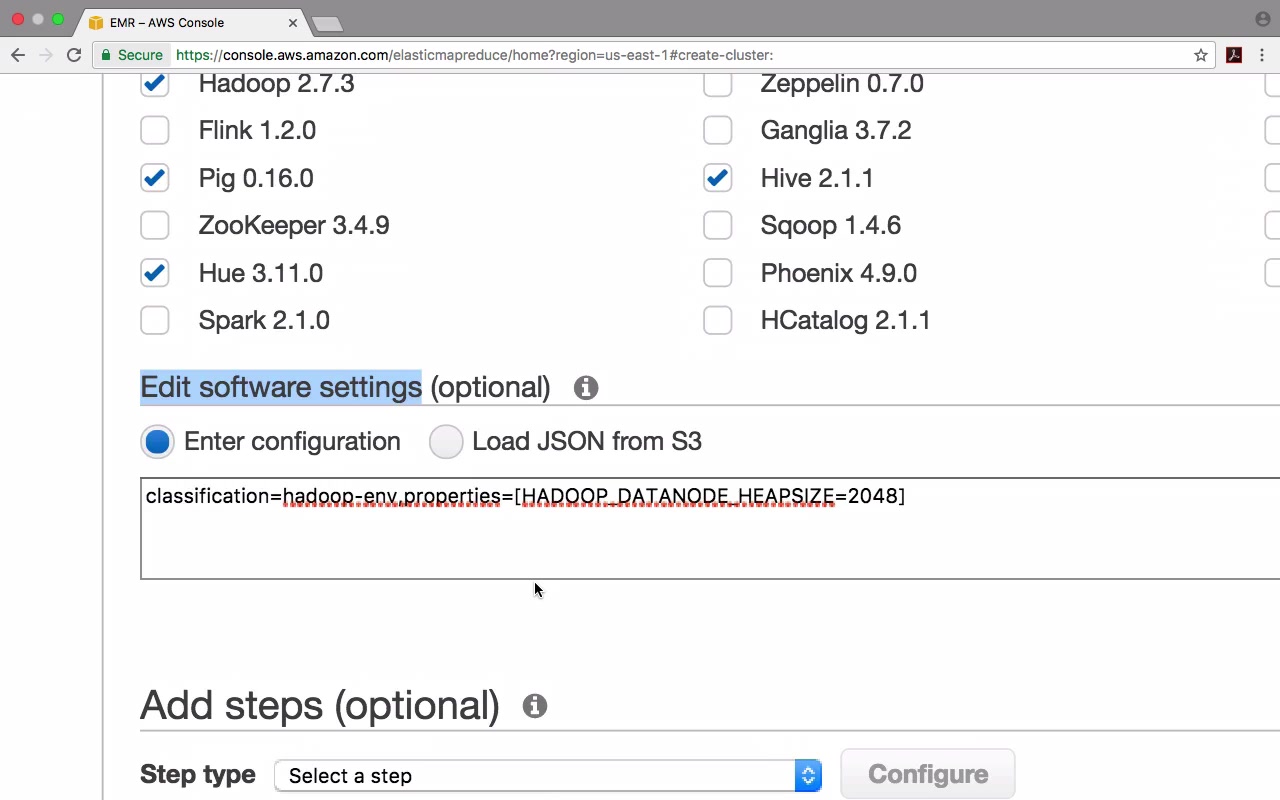Open the Adobe PDF extension icon
Viewport: 1280px width, 800px height.
pyautogui.click(x=1234, y=55)
